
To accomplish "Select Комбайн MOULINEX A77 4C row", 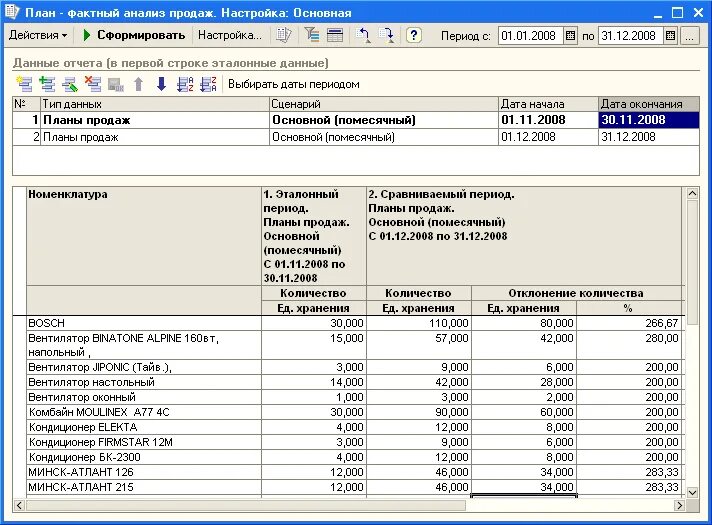I will (144, 412).
